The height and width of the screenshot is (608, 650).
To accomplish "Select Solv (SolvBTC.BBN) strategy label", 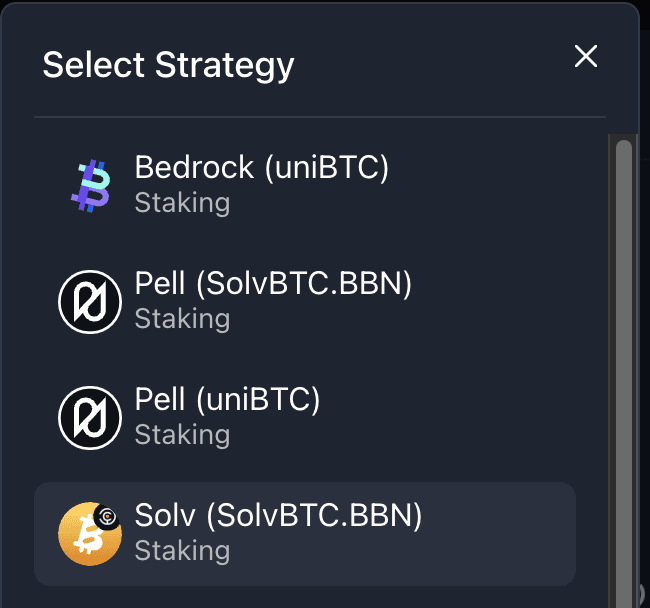I will tap(278, 516).
